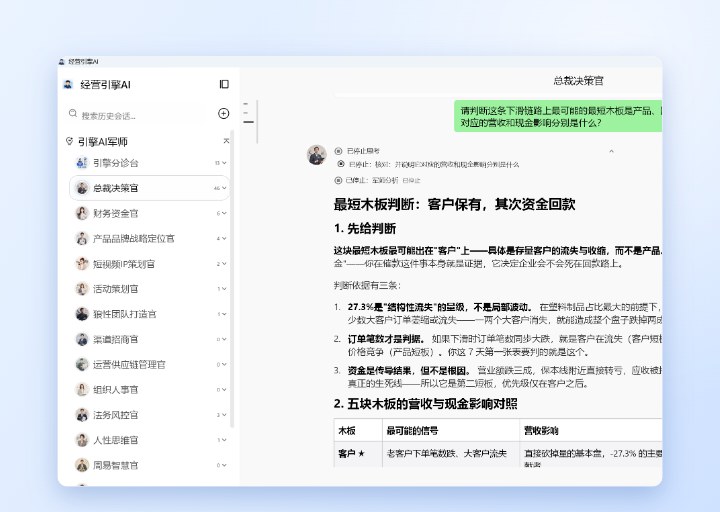The width and height of the screenshot is (720, 512).
Task: Click the 经营引擎AI logo avatar
Action: point(68,84)
